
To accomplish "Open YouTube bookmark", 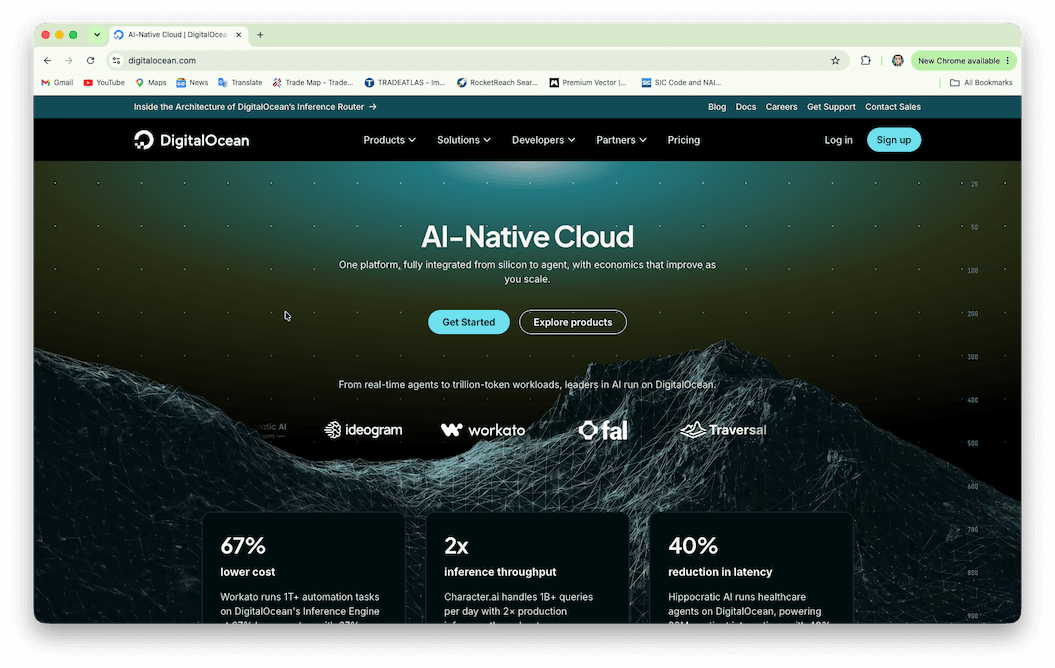I will coord(104,83).
